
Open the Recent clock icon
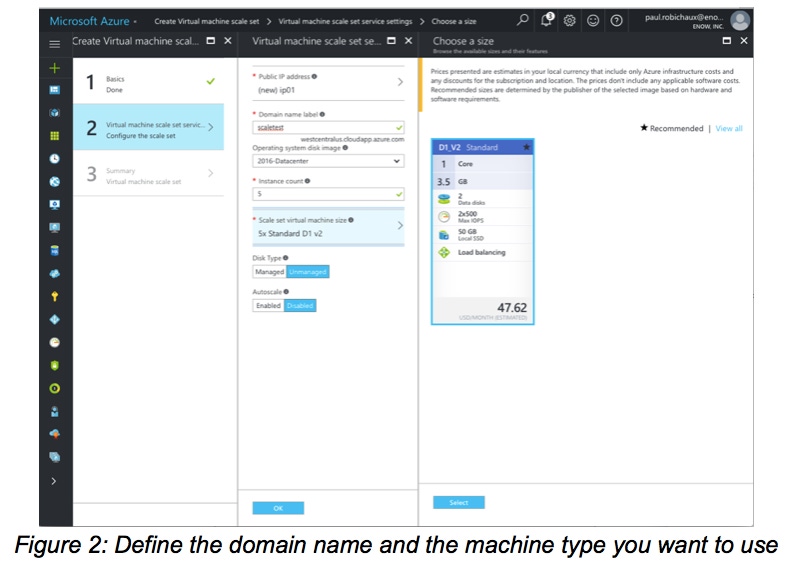click(54, 159)
